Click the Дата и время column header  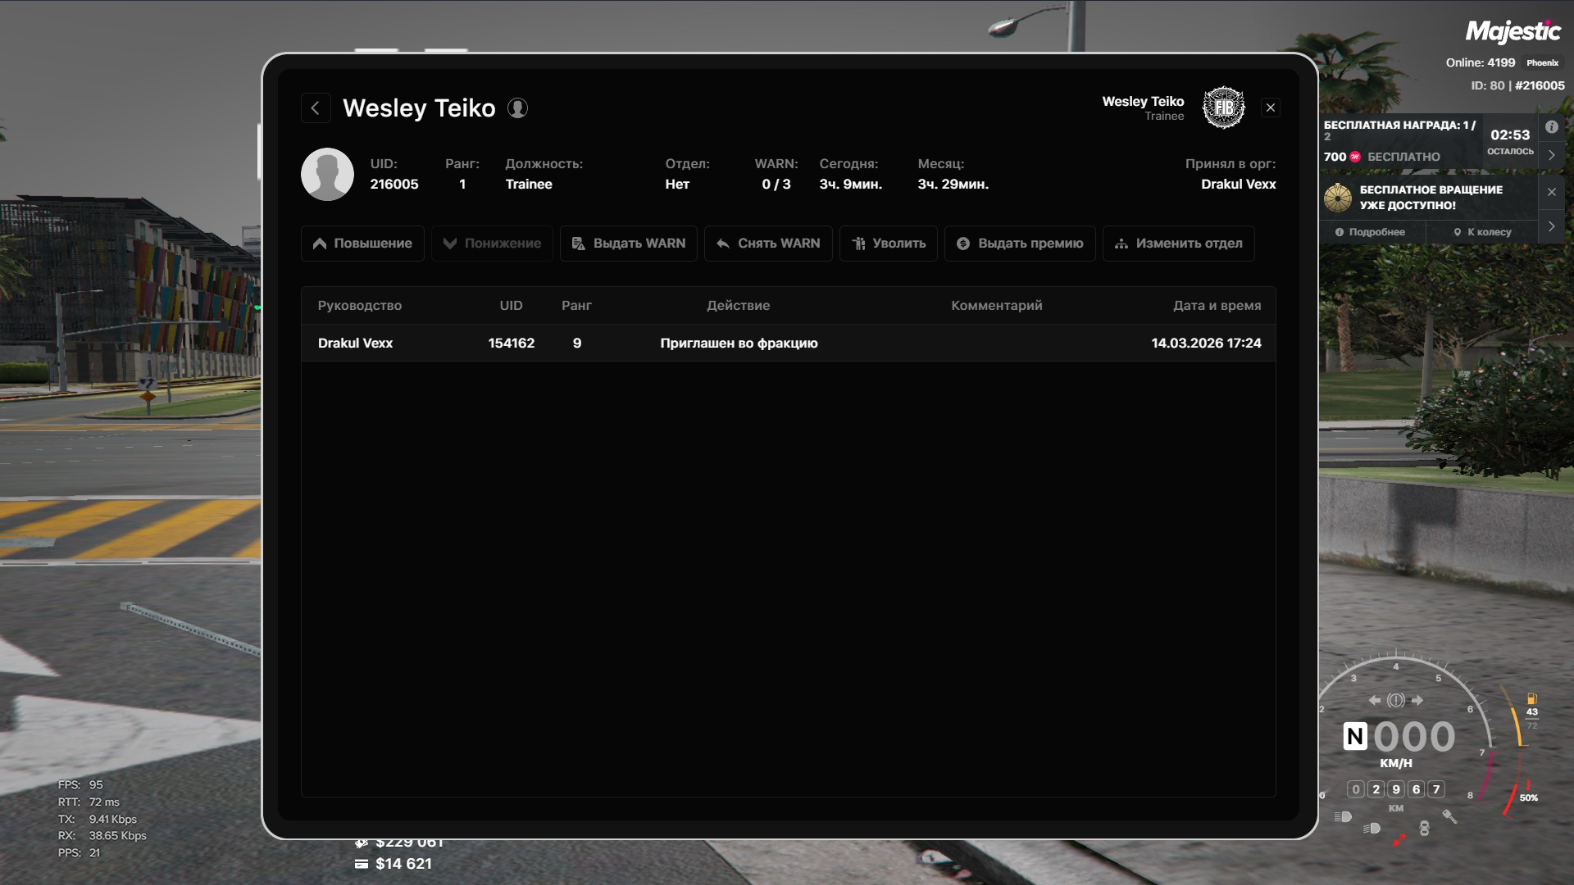[1217, 306]
